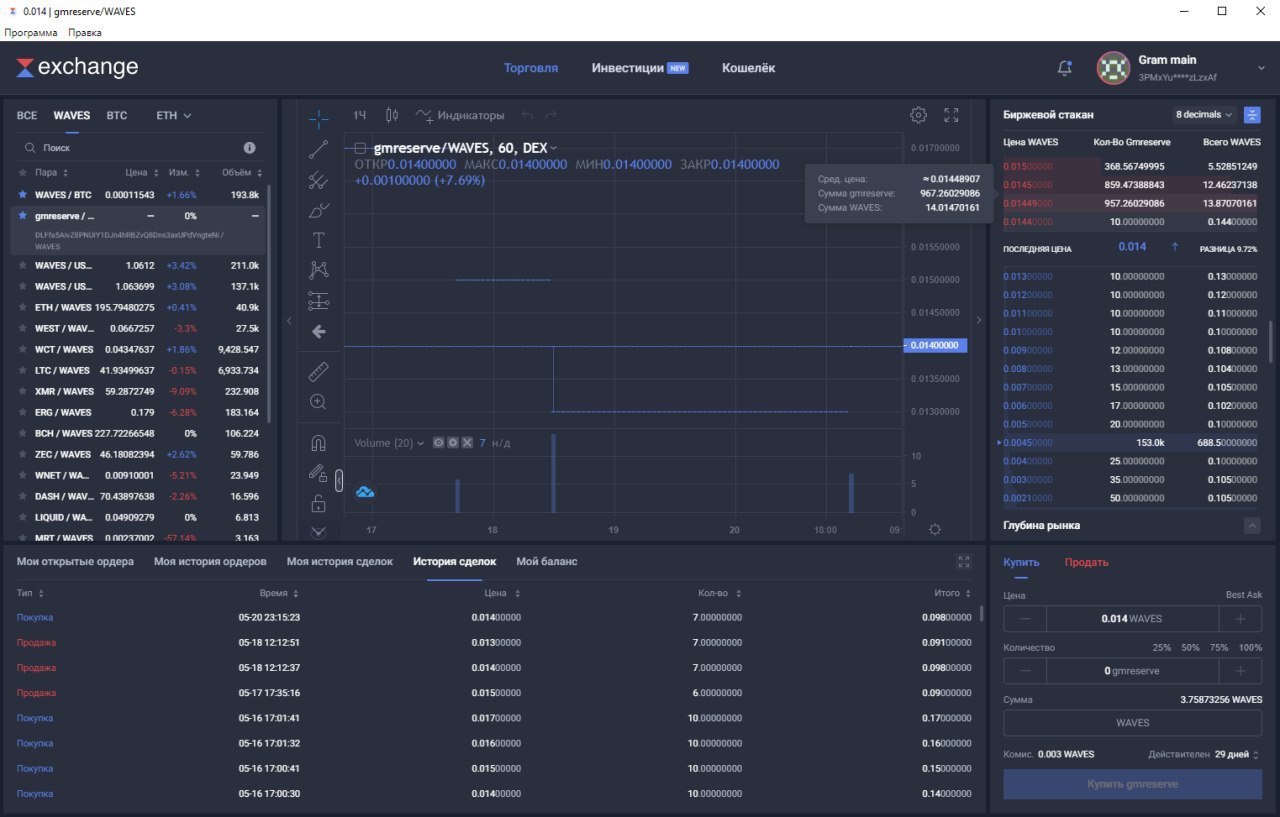Collapse the Volume (20) legend chevron
This screenshot has height=817, width=1280.
click(x=420, y=443)
